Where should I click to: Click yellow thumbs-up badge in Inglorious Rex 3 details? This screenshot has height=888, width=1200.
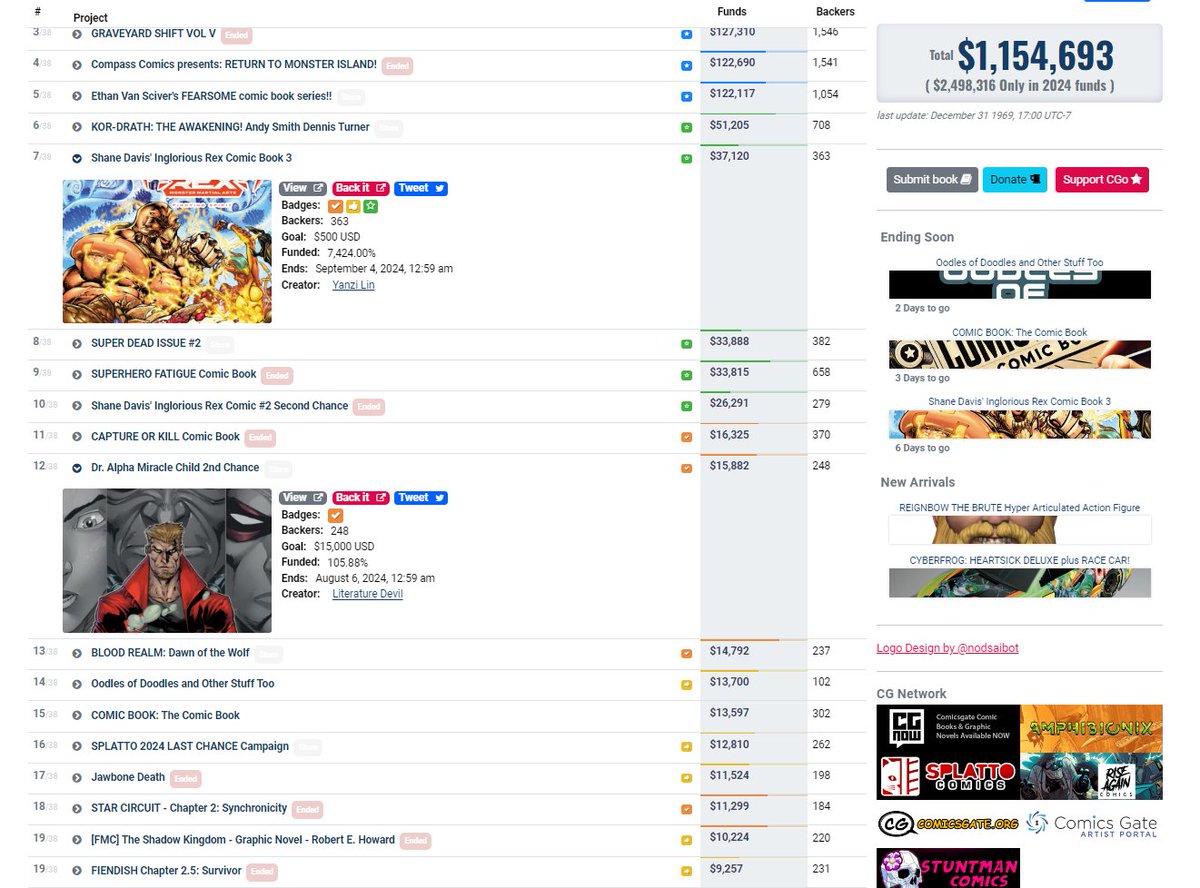[353, 206]
